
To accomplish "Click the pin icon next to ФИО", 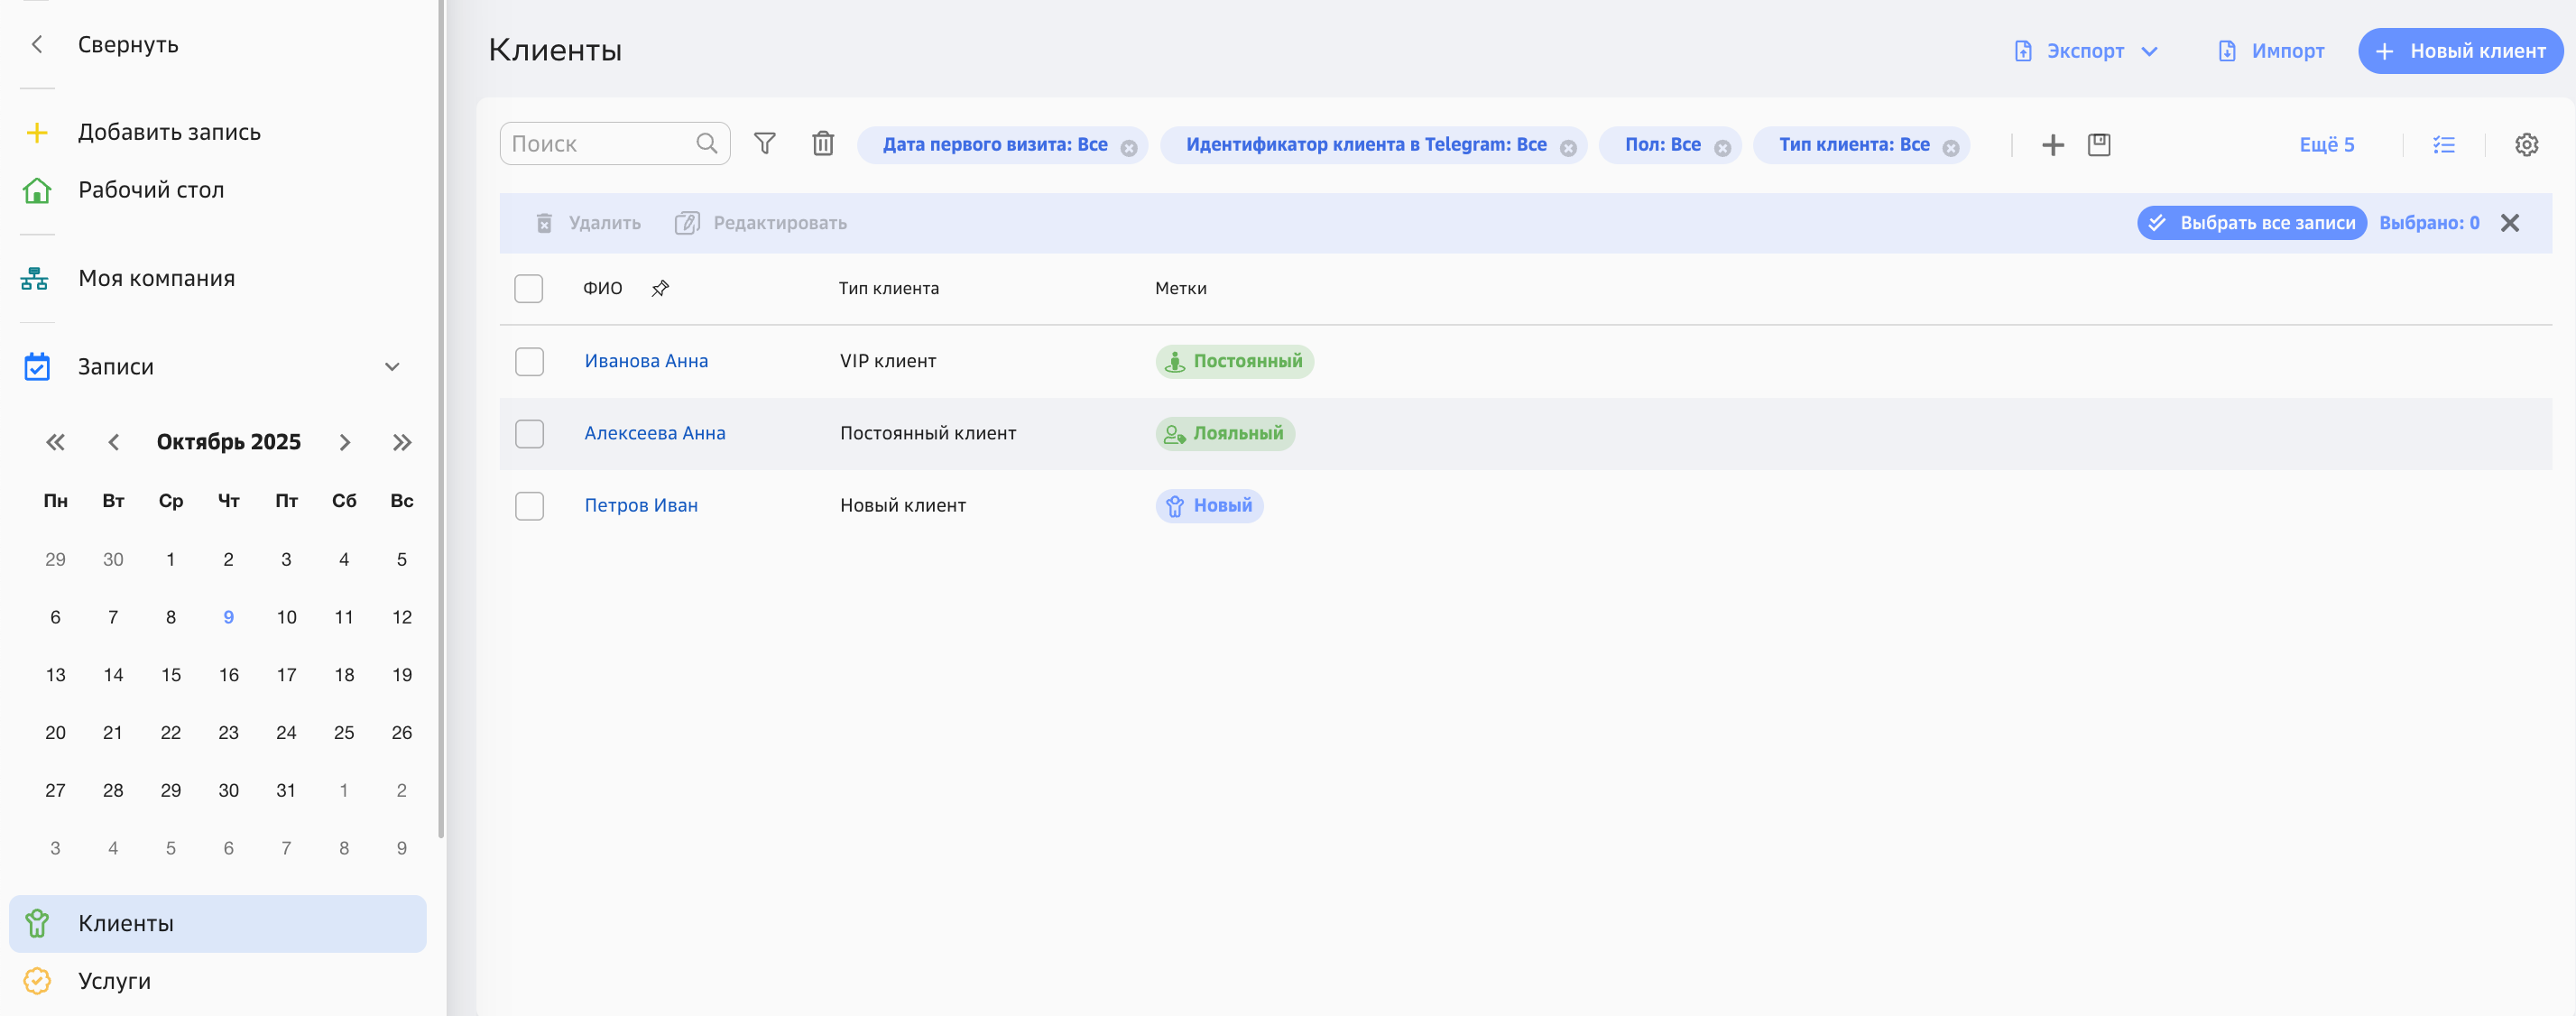I will (x=660, y=289).
